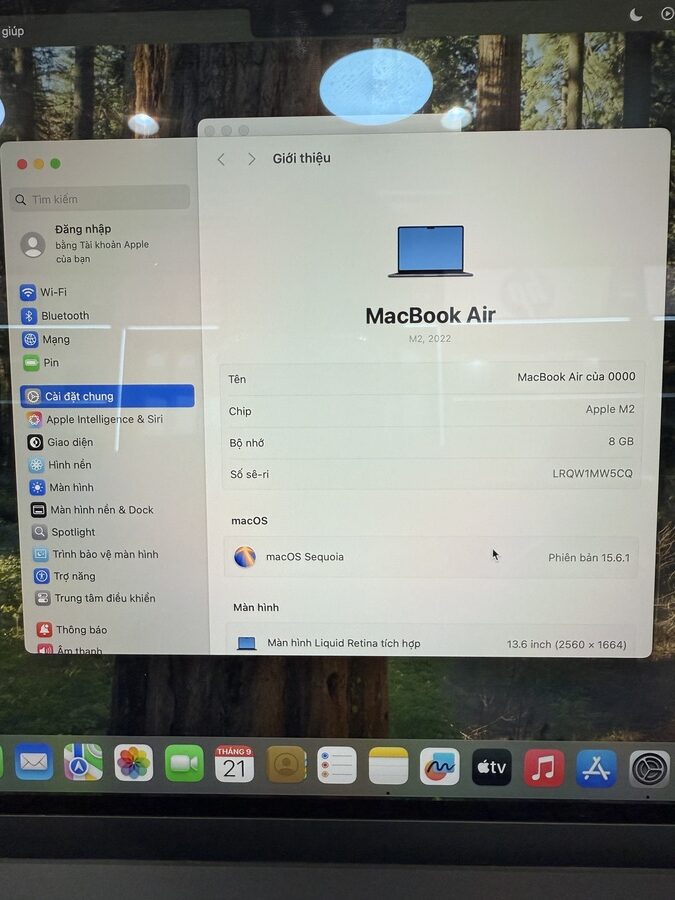This screenshot has height=900, width=675.
Task: Open the giúp help menu
Action: (13, 31)
